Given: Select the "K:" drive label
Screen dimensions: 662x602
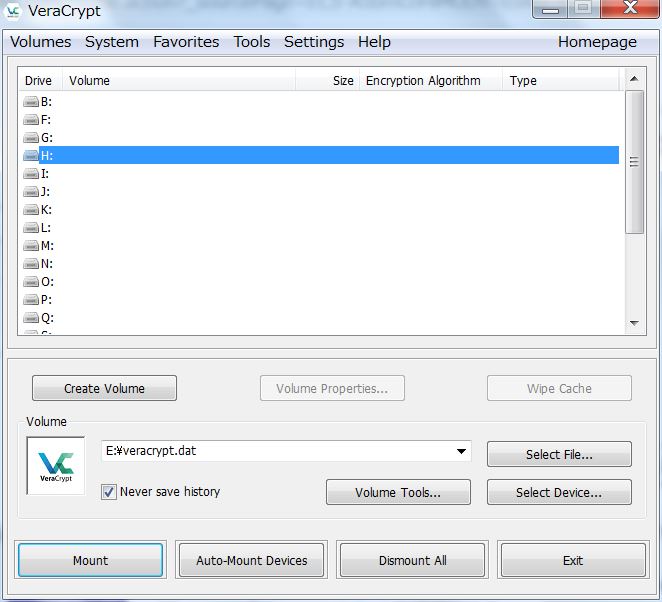Looking at the screenshot, I should click(x=46, y=210).
